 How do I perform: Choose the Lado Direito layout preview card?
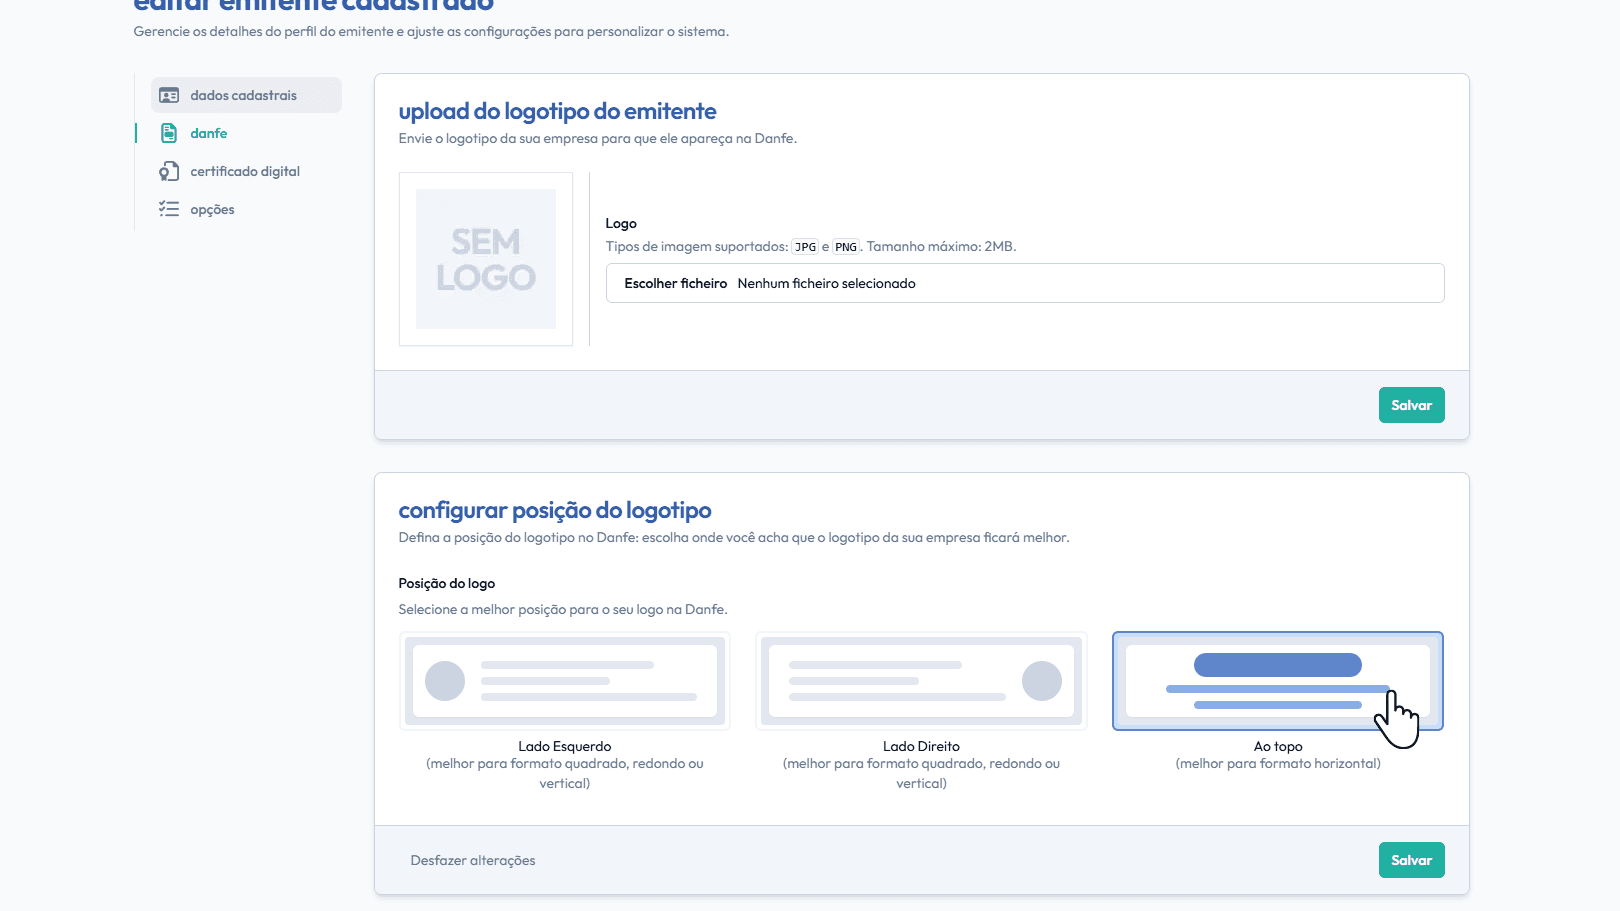pyautogui.click(x=921, y=681)
